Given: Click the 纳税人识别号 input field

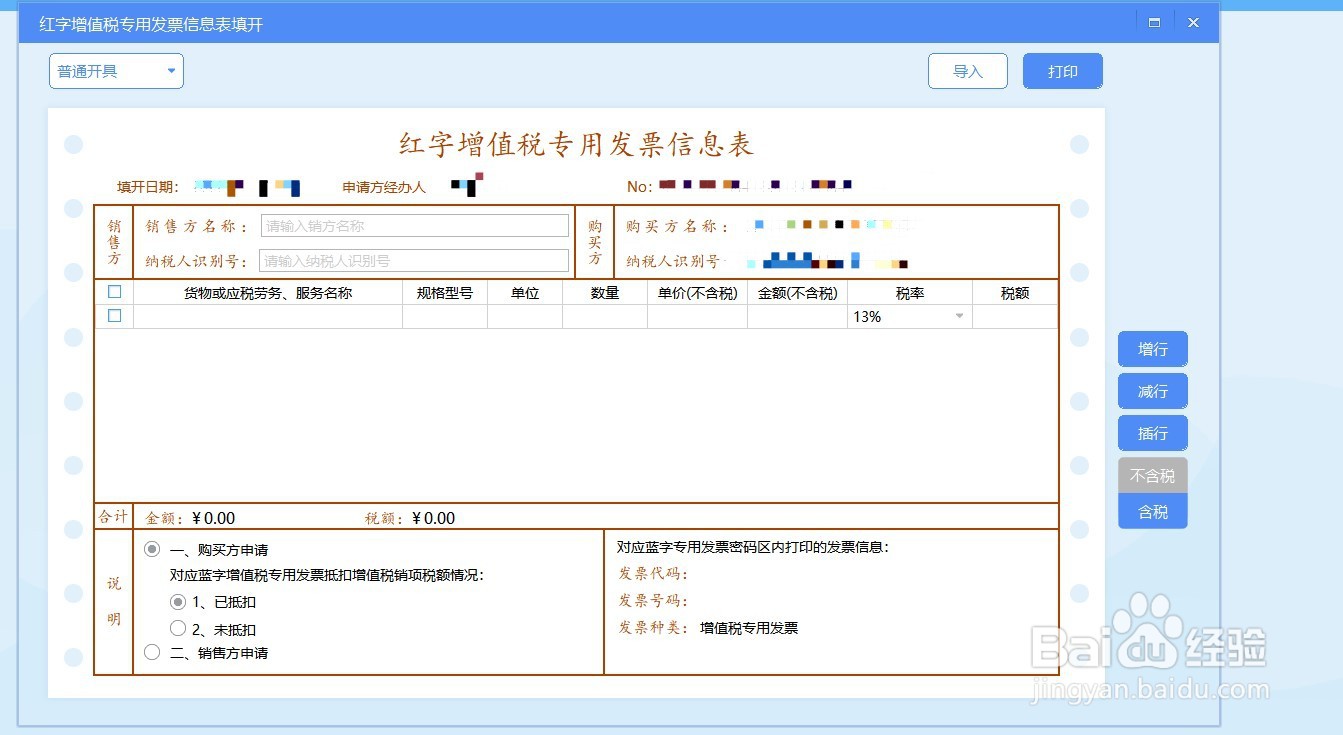Looking at the screenshot, I should coord(413,260).
